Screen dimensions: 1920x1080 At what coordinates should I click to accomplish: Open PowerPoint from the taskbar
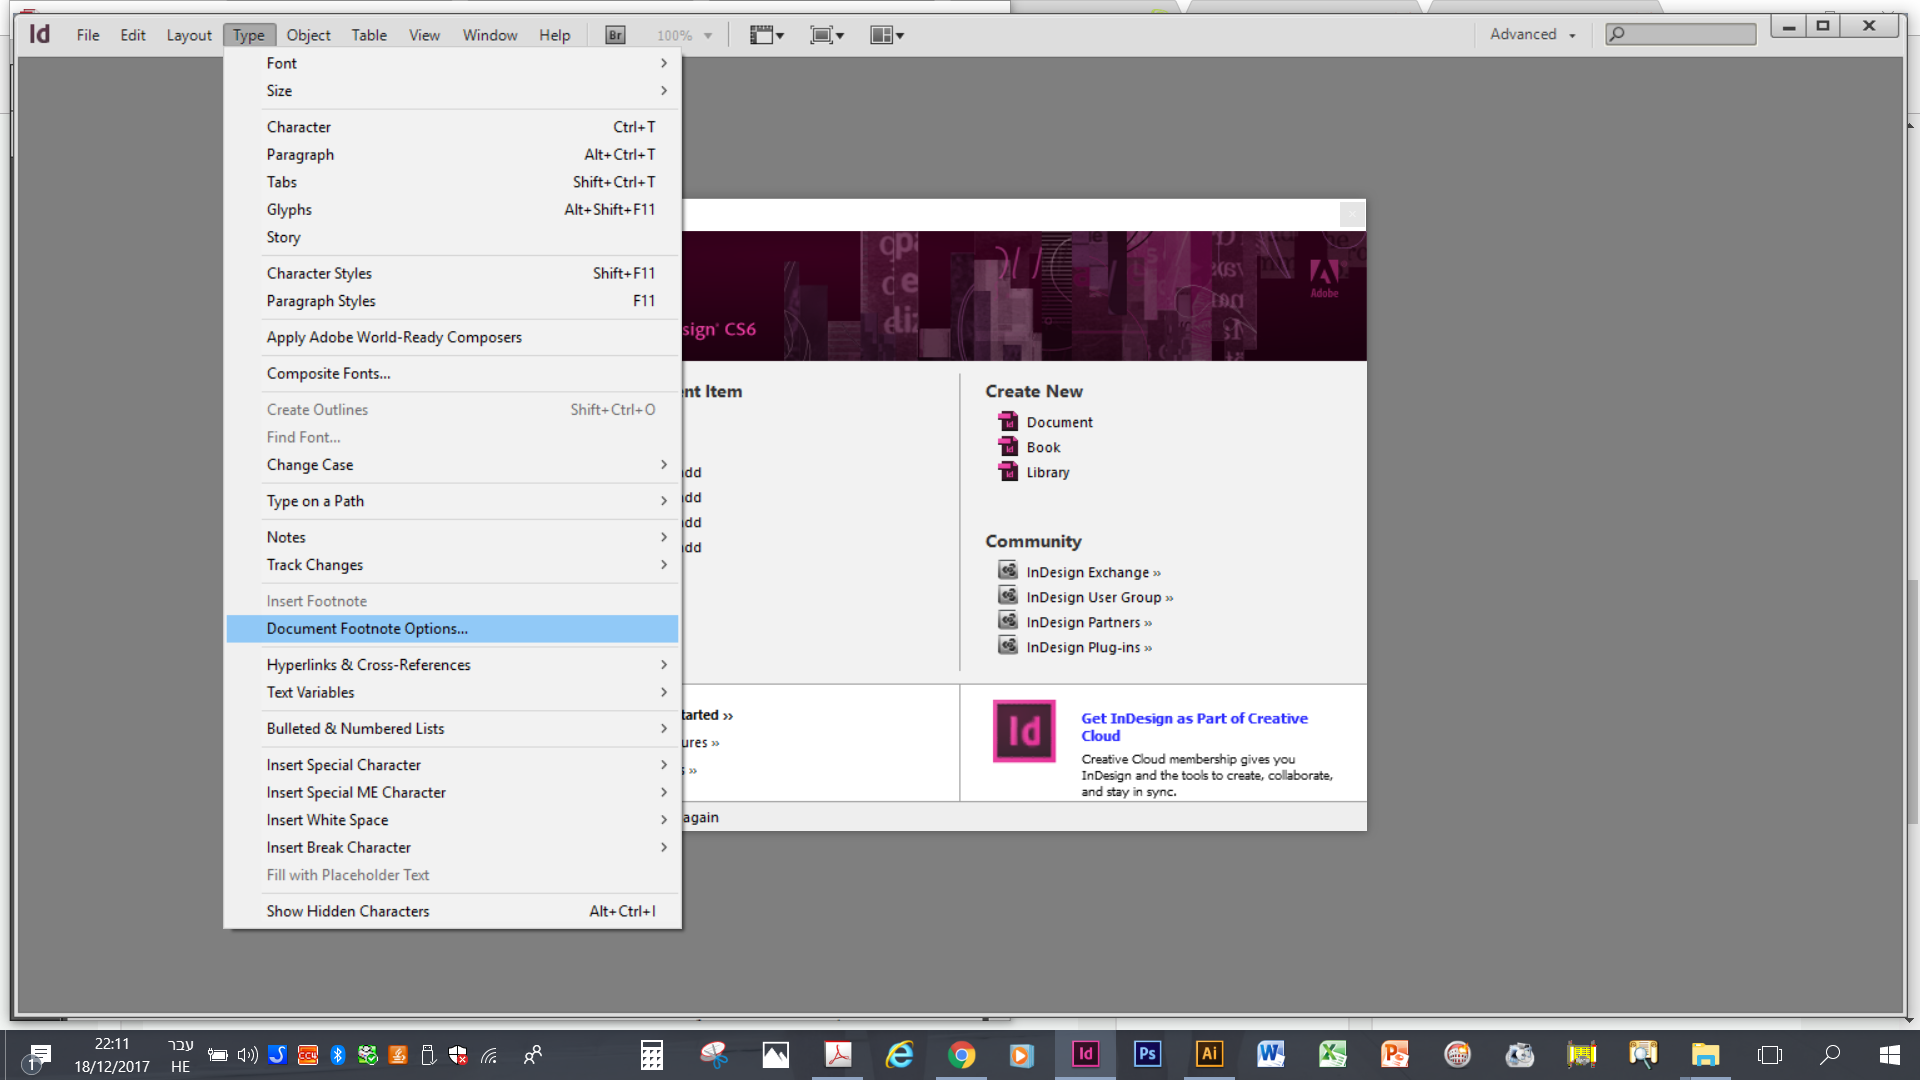tap(1395, 1054)
